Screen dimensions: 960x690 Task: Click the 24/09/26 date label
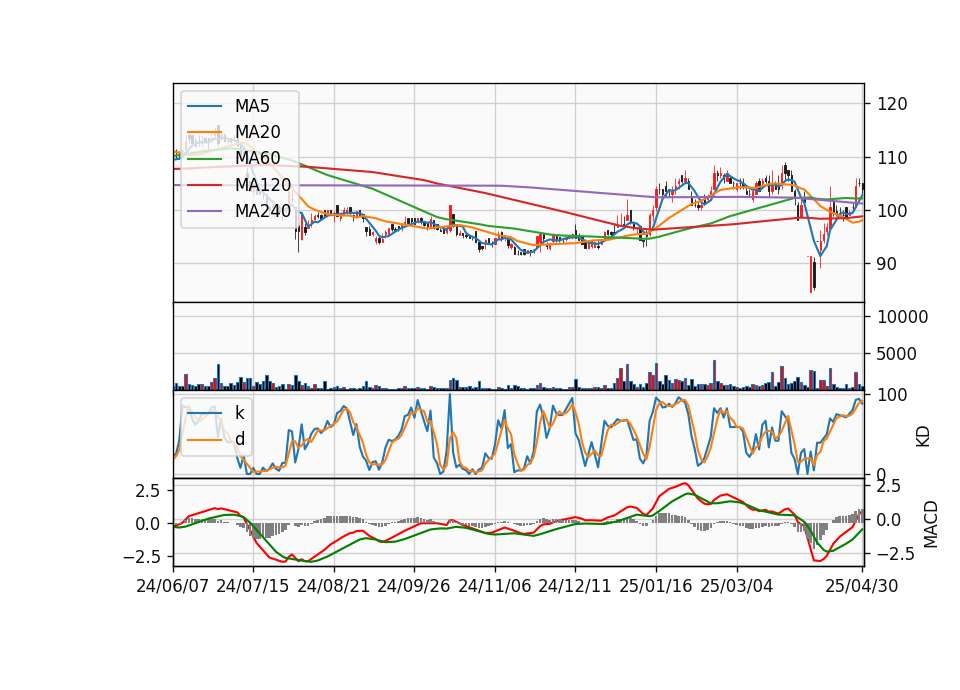(x=413, y=586)
